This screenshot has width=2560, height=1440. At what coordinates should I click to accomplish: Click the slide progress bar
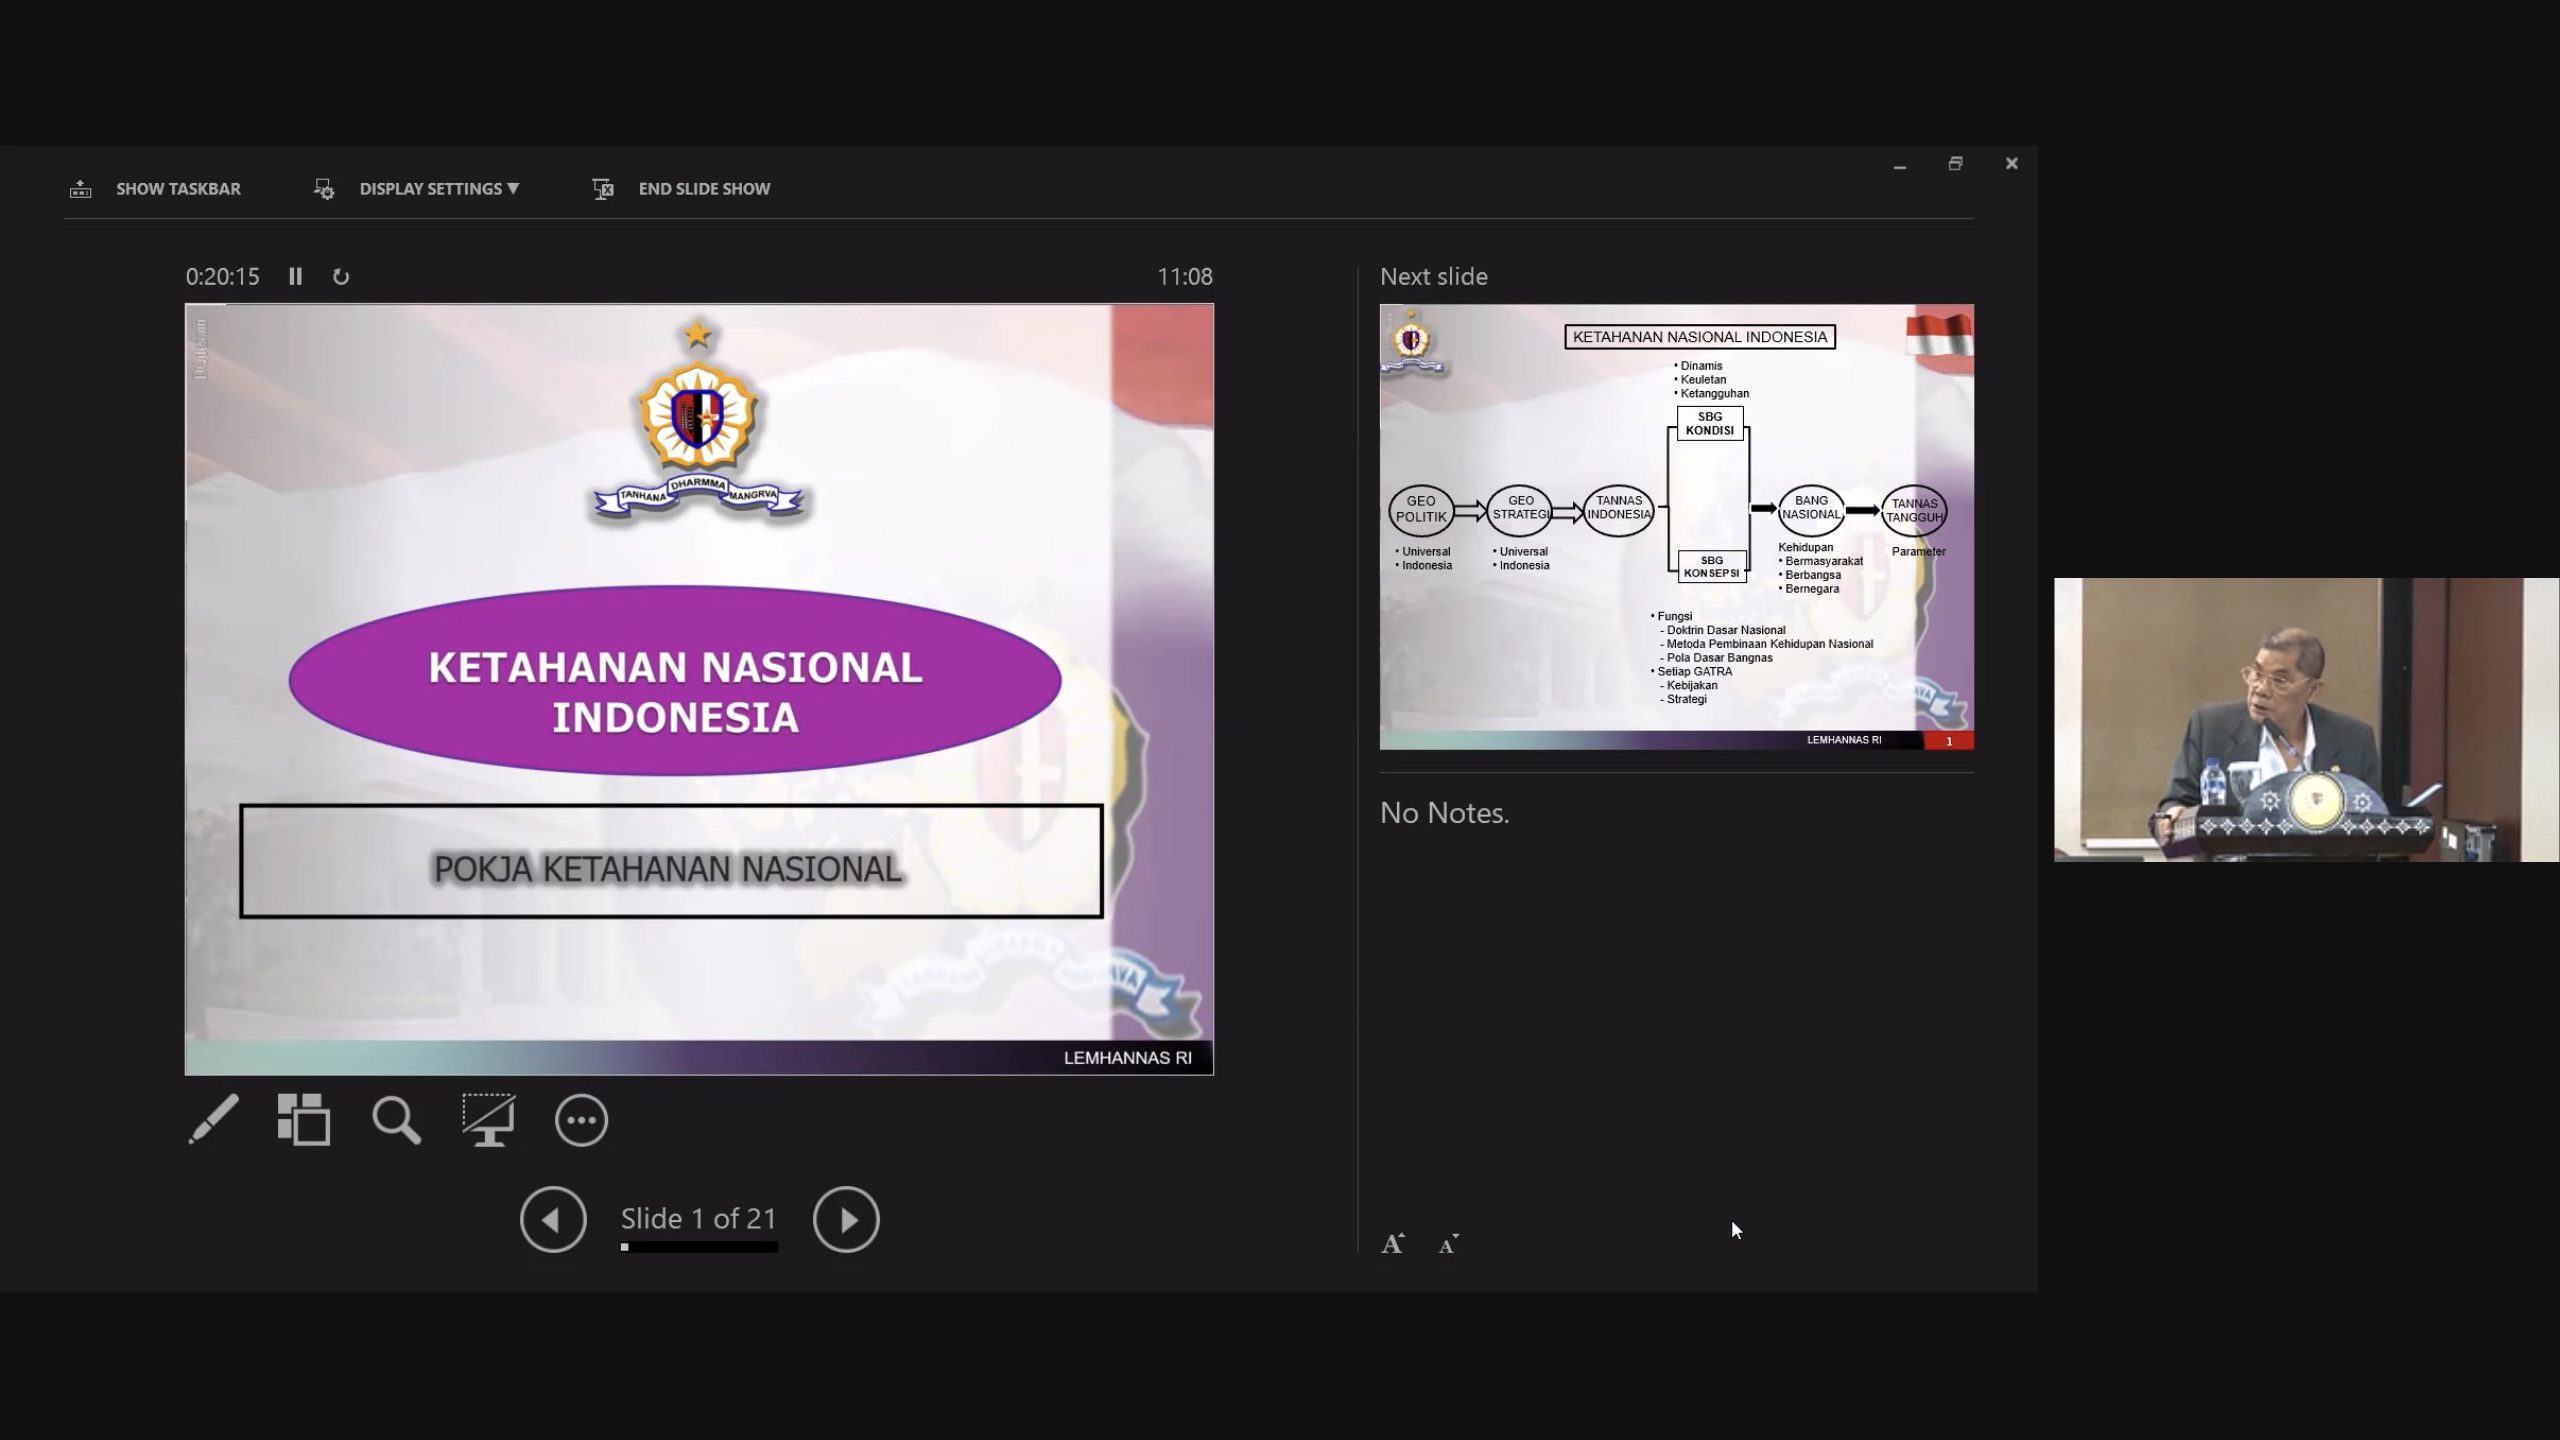click(x=699, y=1247)
